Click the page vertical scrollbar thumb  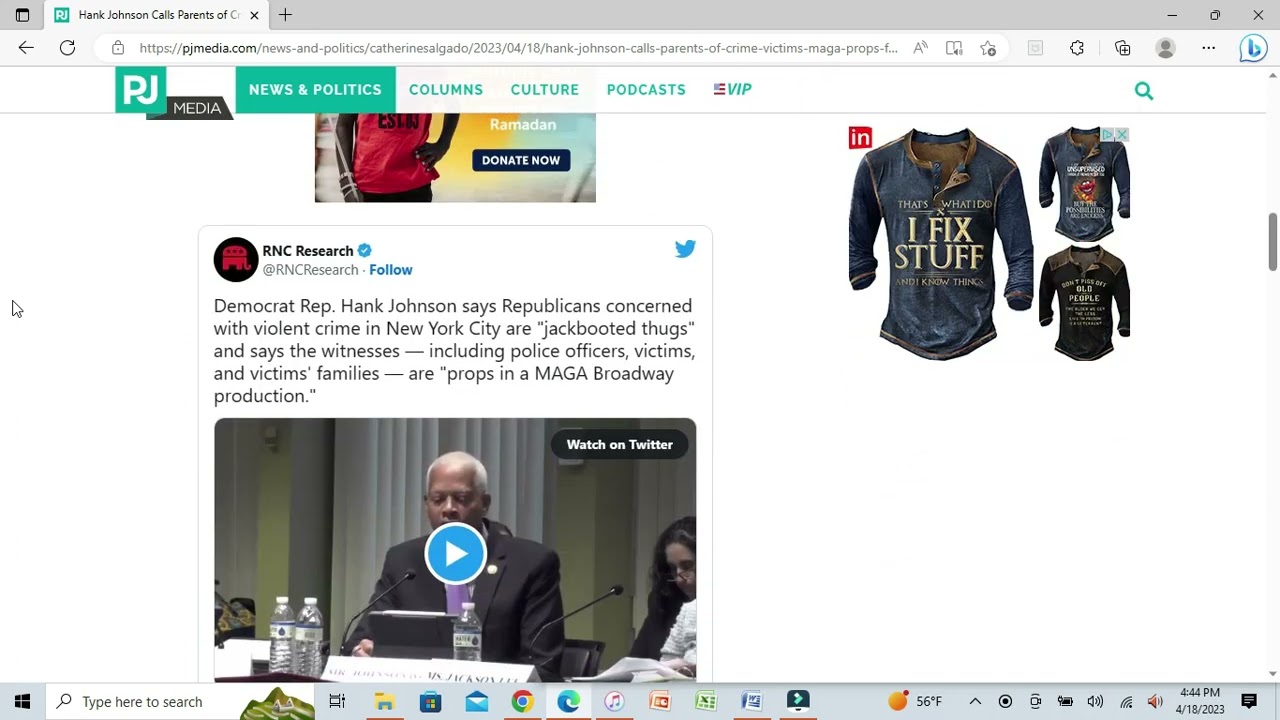tap(1273, 241)
